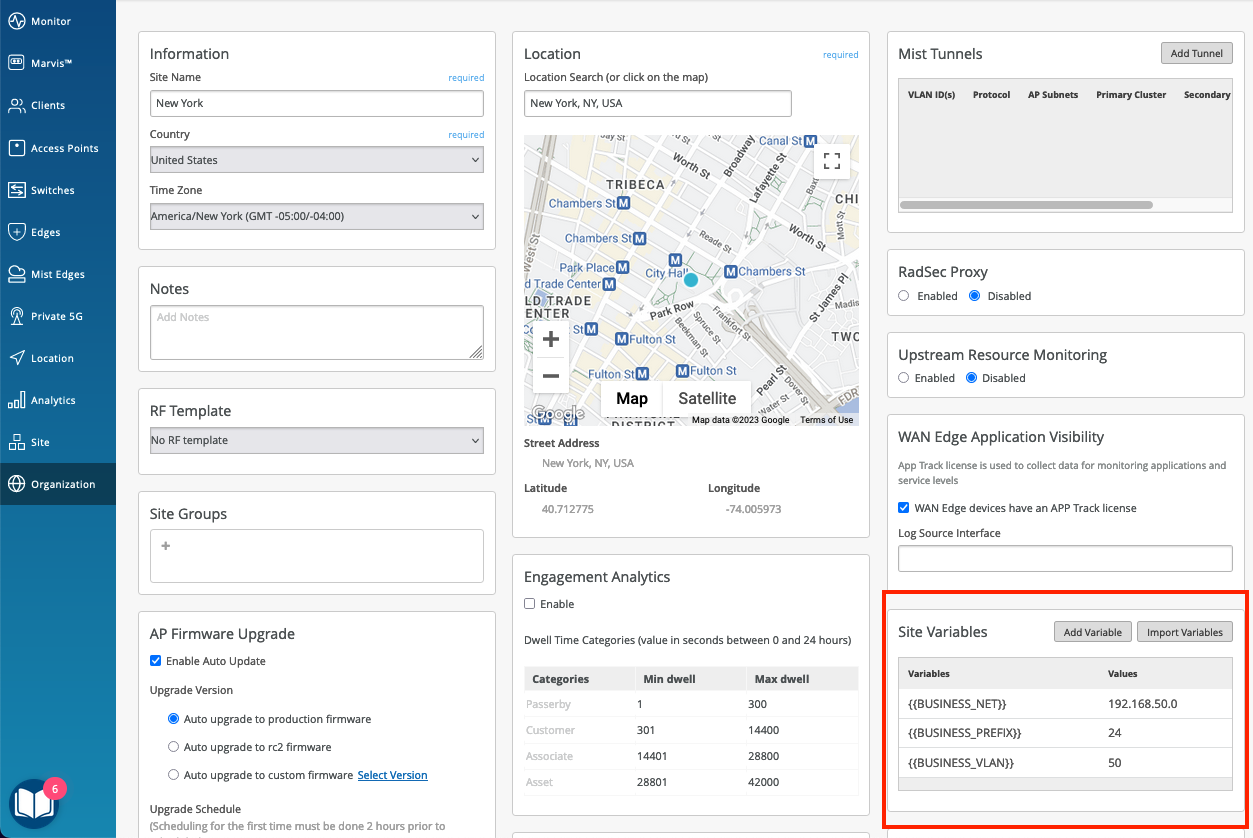
Task: Open Mist Edges from sidebar icon
Action: [16, 274]
